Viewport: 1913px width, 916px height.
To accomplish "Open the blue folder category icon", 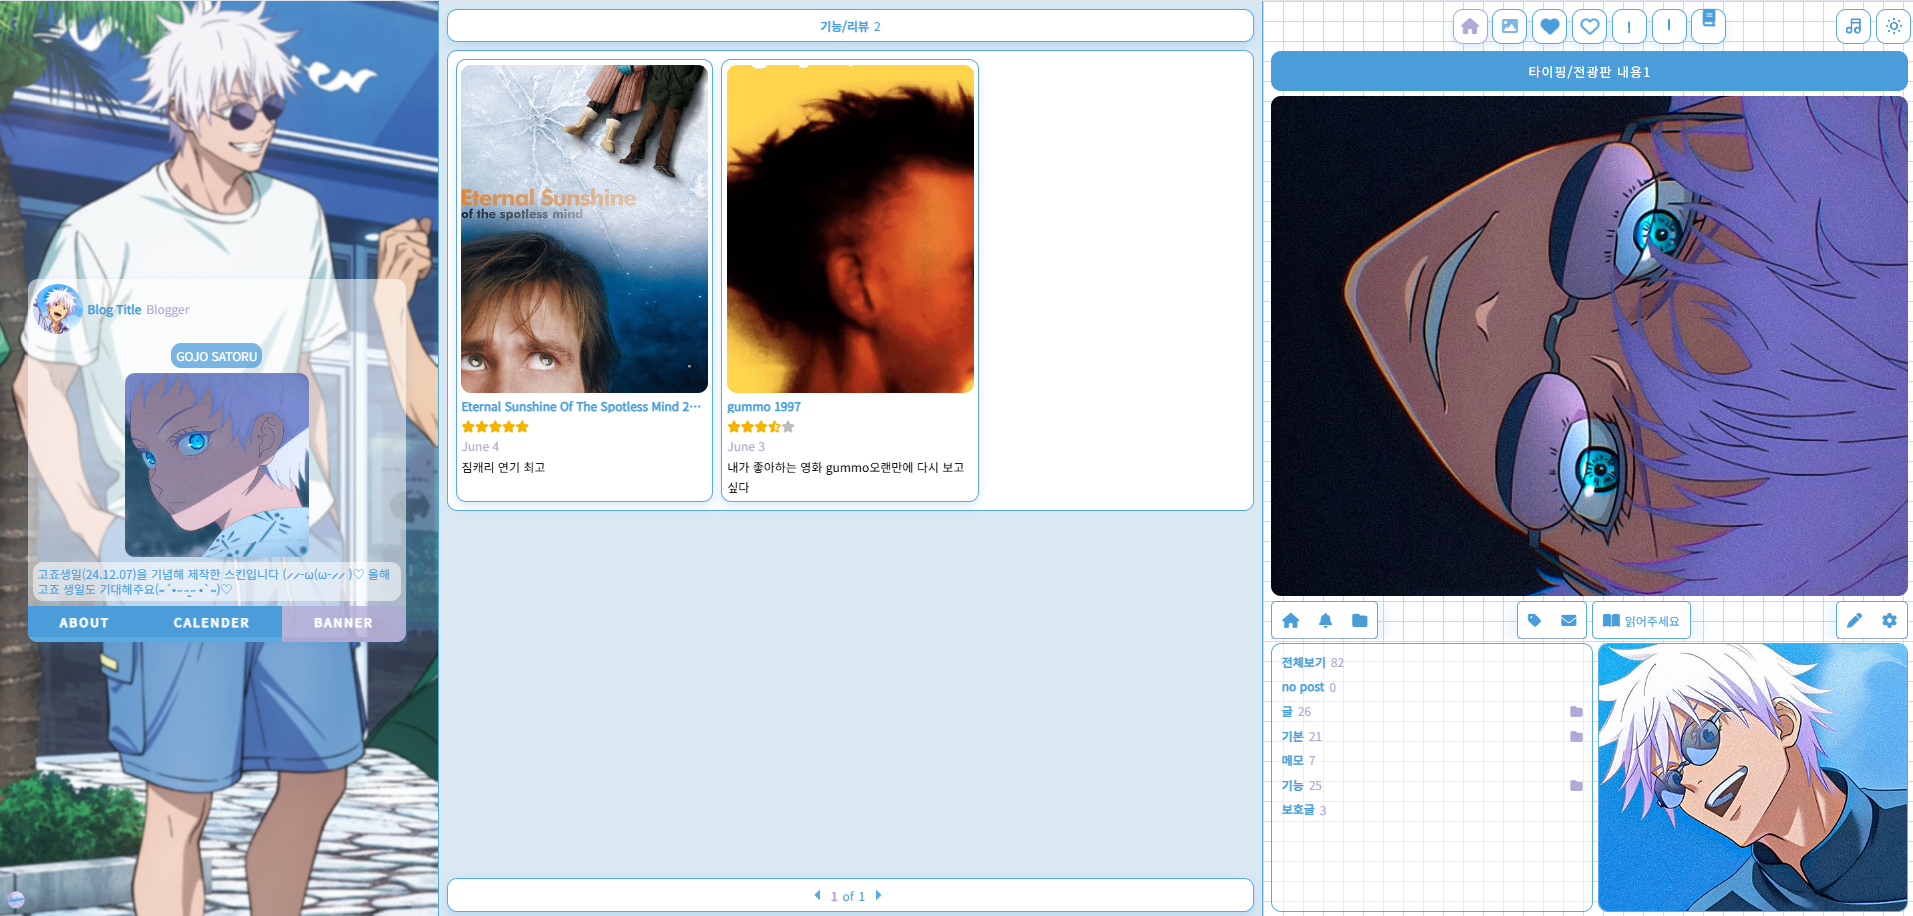I will 1359,621.
